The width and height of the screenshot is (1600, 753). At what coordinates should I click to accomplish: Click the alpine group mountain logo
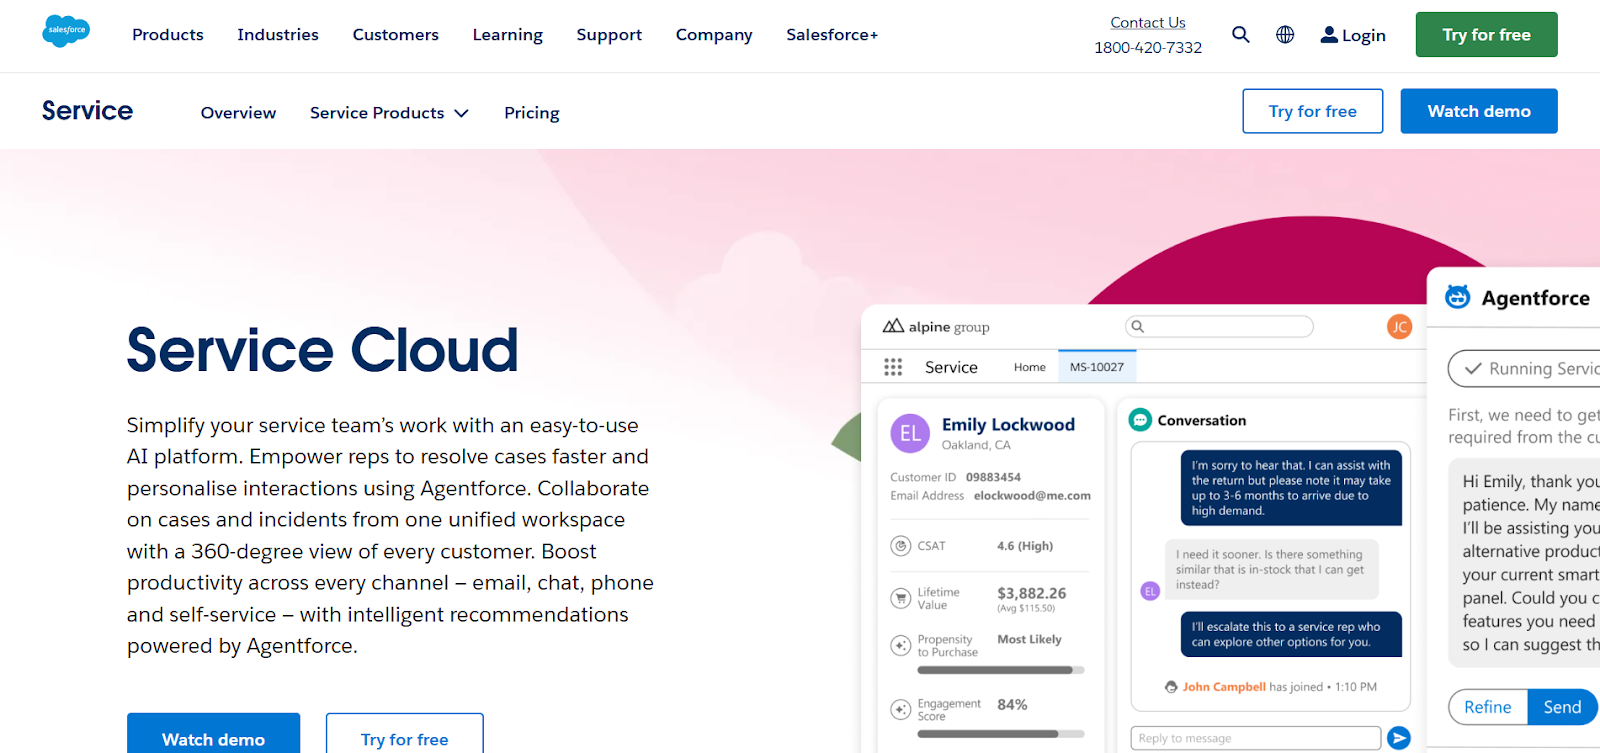click(893, 326)
